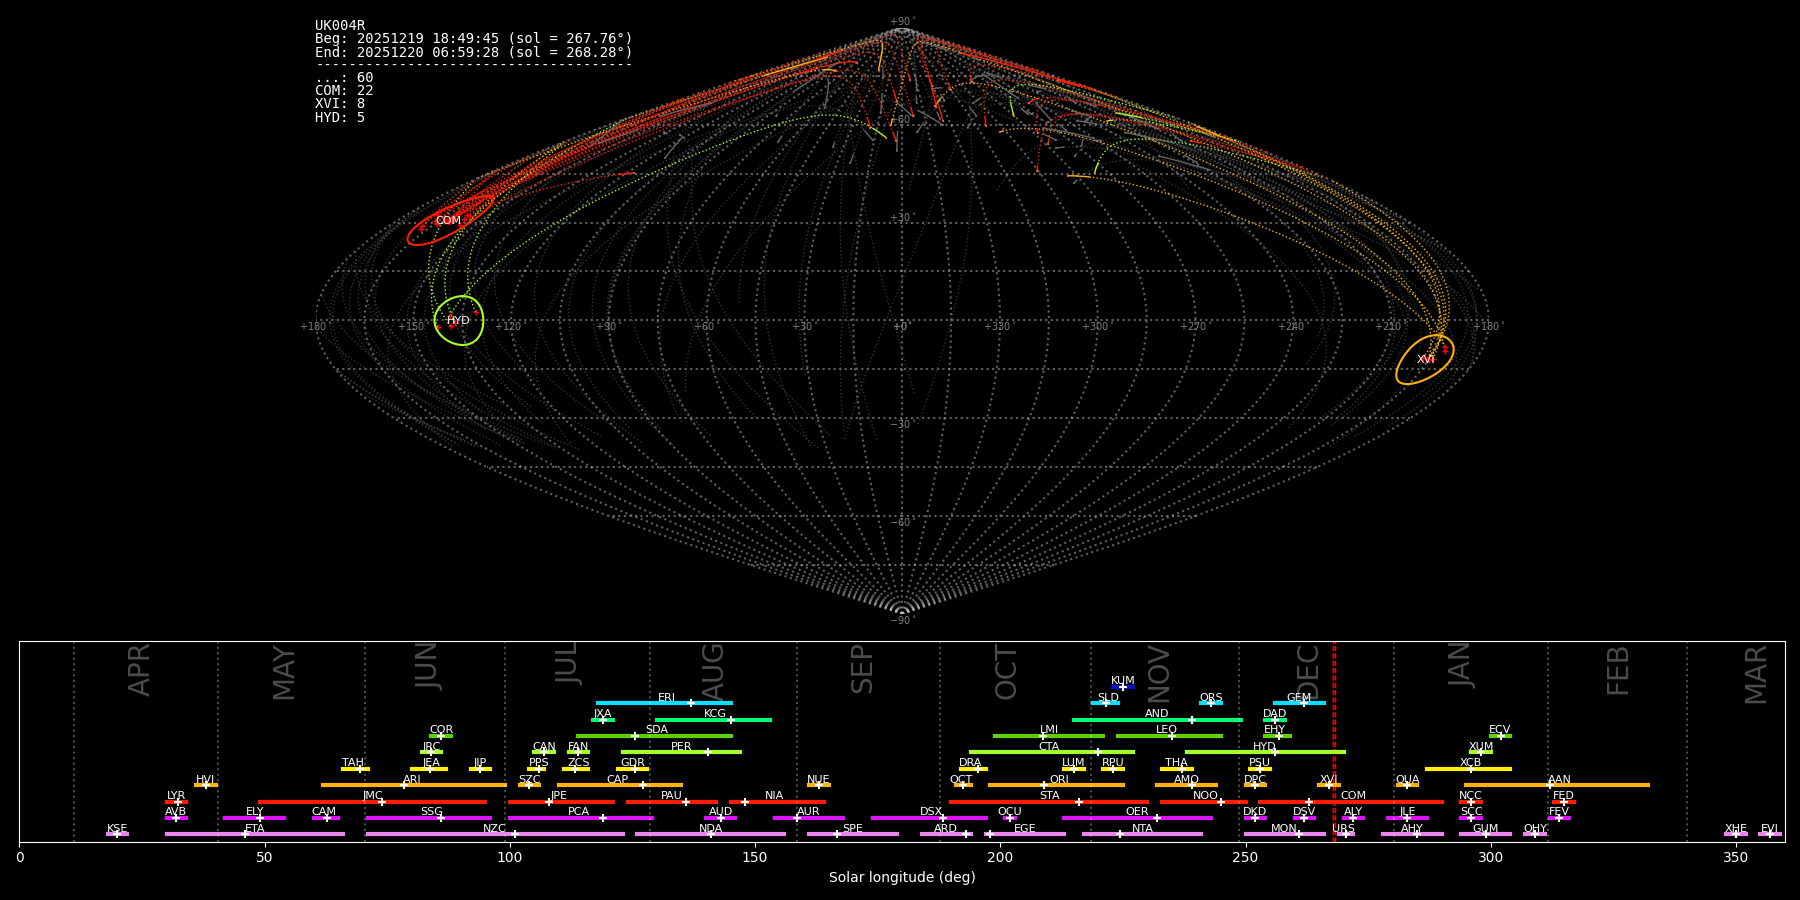The height and width of the screenshot is (900, 1800).
Task: Click the red STA shower bar
Action: coord(1049,802)
